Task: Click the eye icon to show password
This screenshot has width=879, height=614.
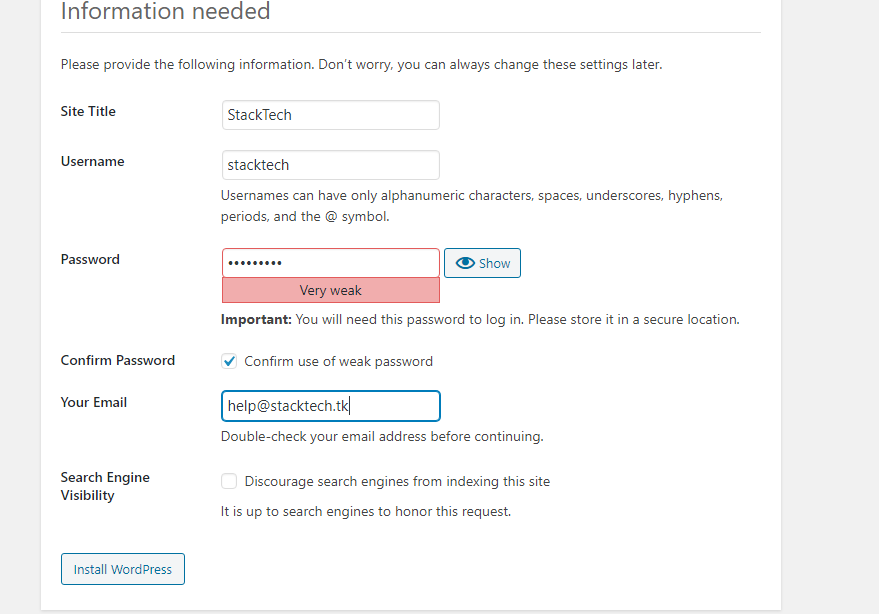Action: [465, 263]
